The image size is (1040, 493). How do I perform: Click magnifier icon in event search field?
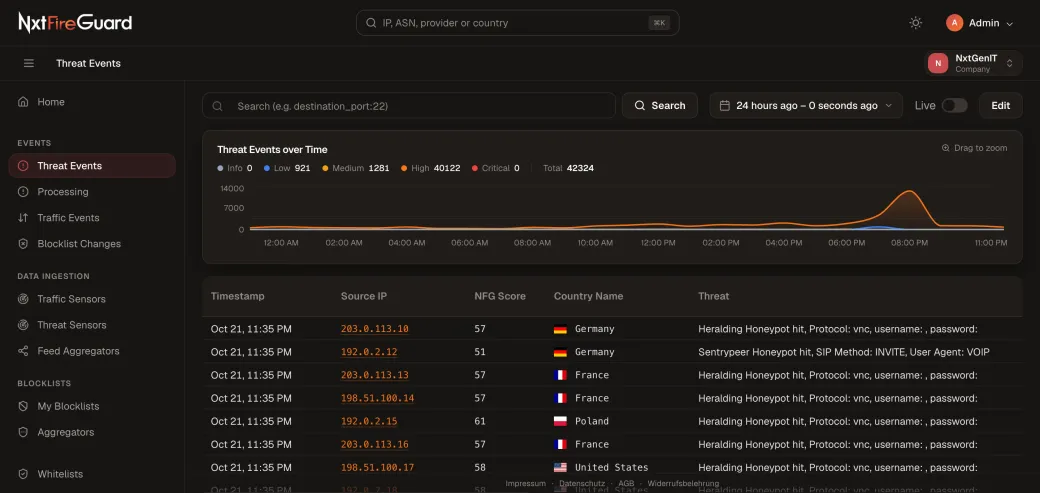[217, 106]
